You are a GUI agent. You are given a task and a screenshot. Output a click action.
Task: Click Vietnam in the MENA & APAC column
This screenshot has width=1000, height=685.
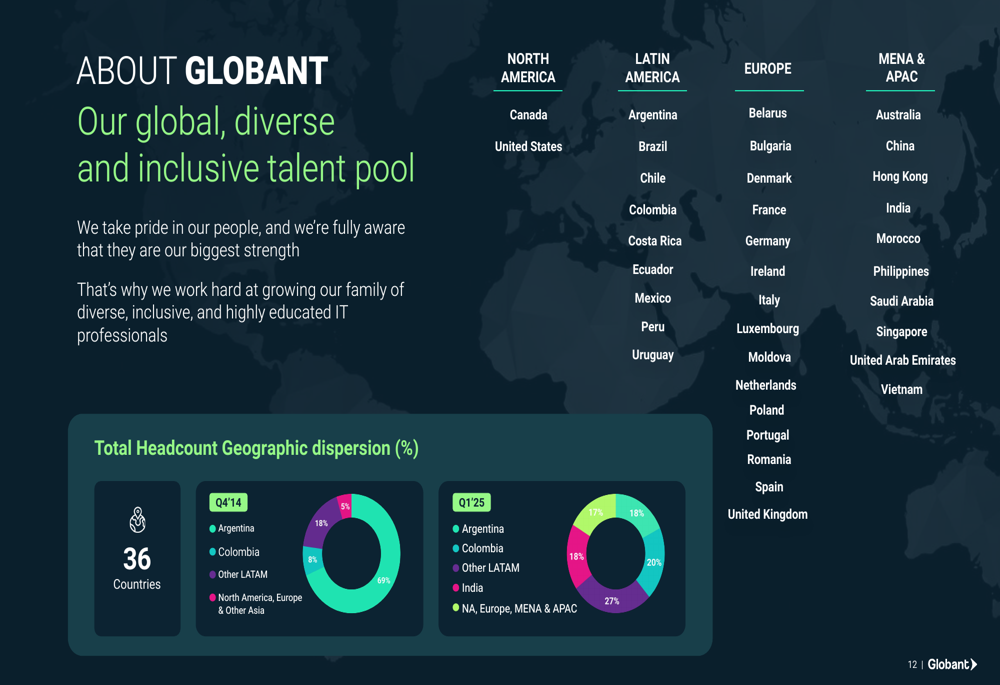click(902, 389)
